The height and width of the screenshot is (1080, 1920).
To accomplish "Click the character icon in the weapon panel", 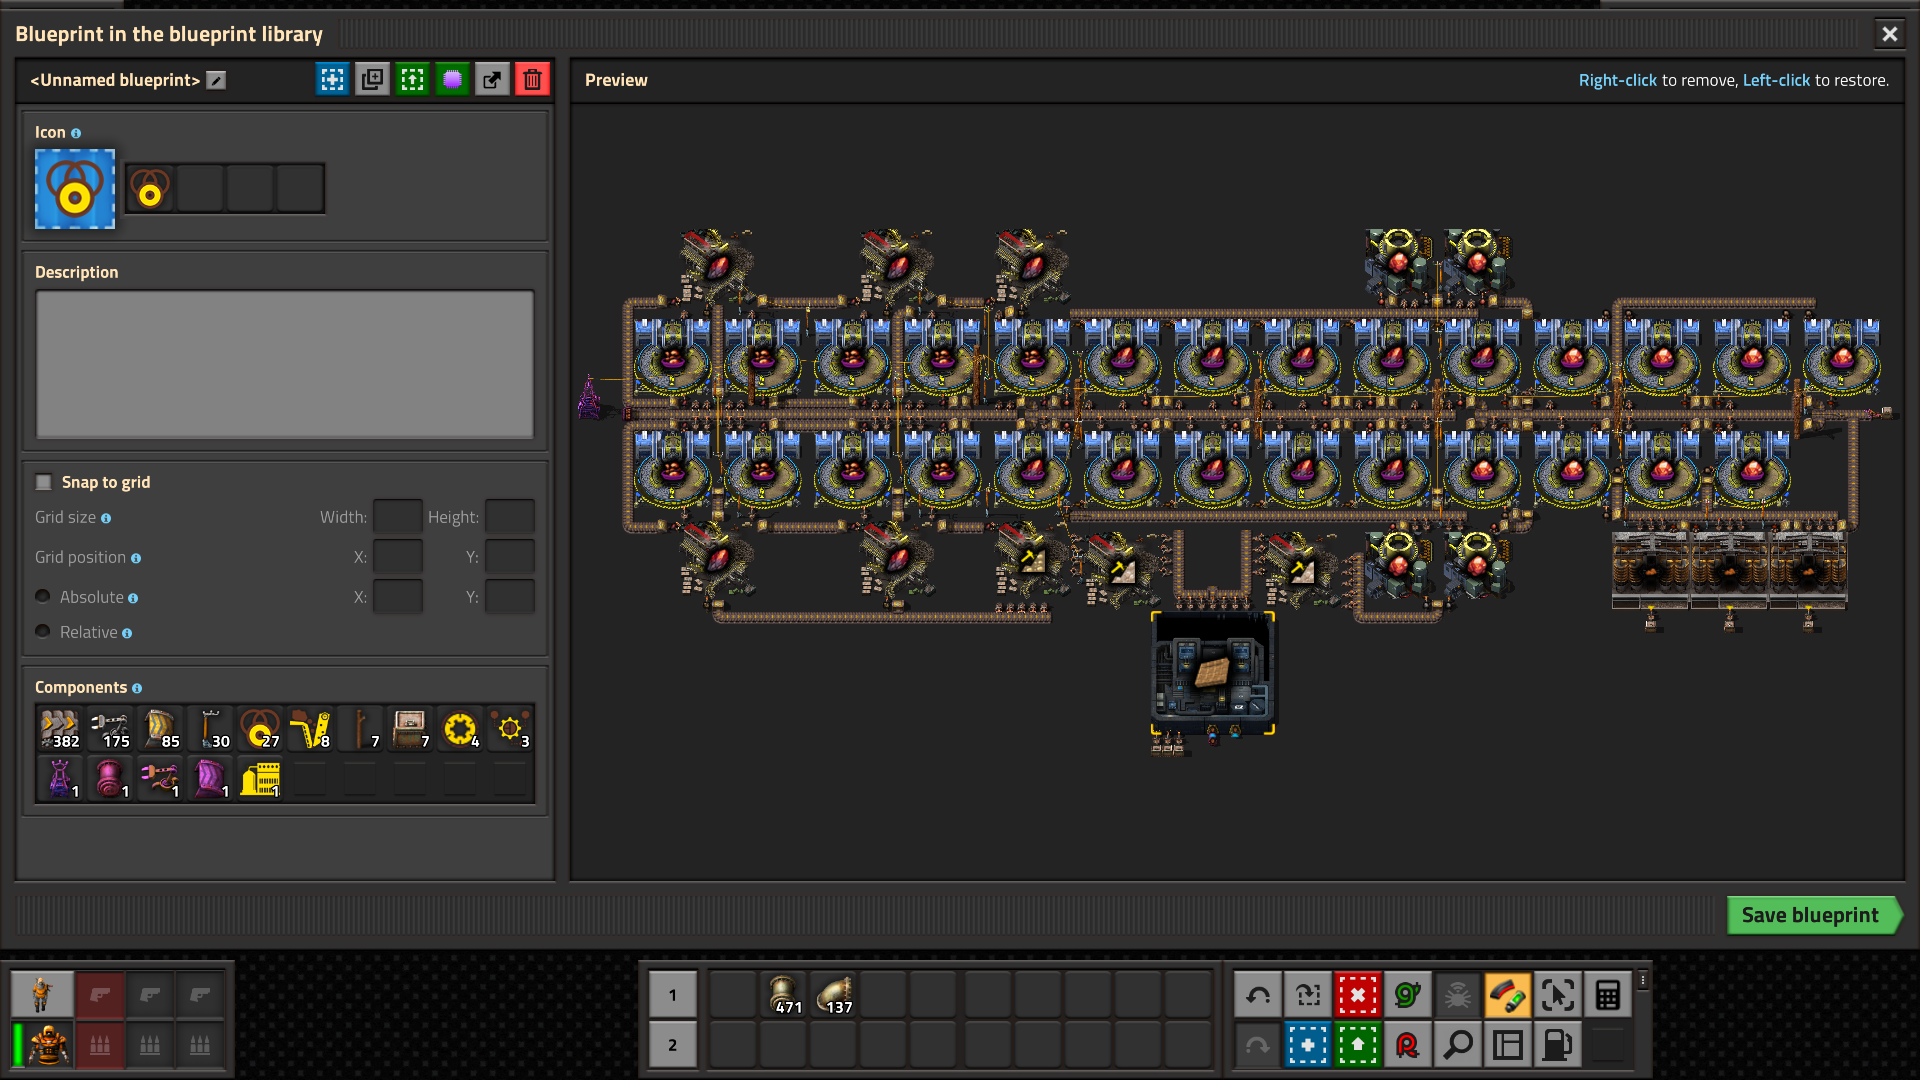I will point(42,995).
